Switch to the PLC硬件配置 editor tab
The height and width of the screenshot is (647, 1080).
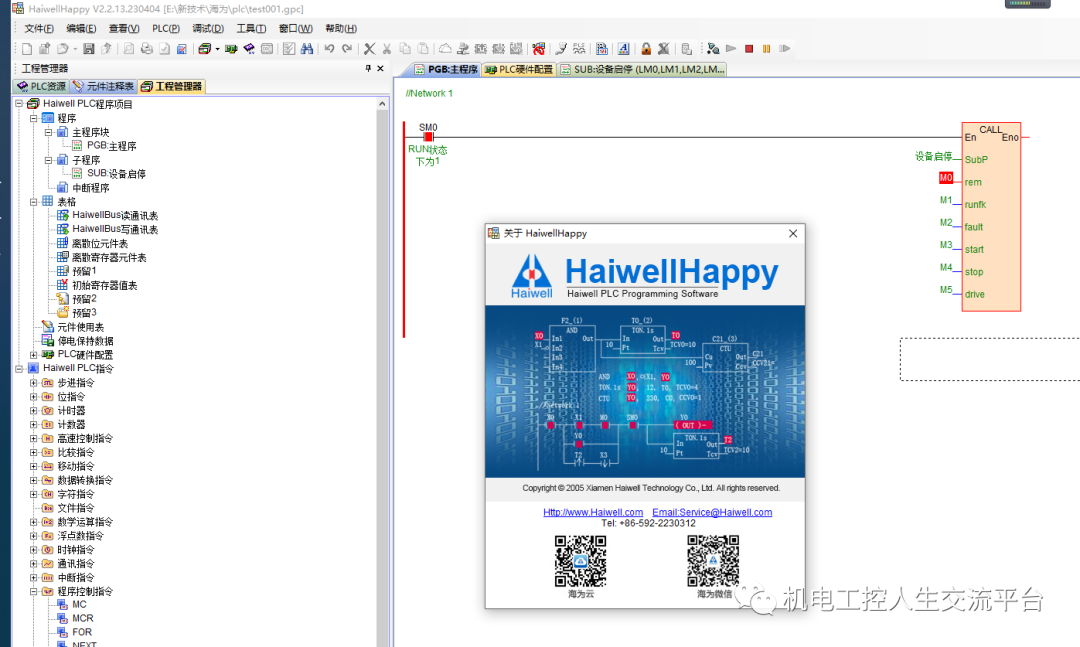click(519, 70)
